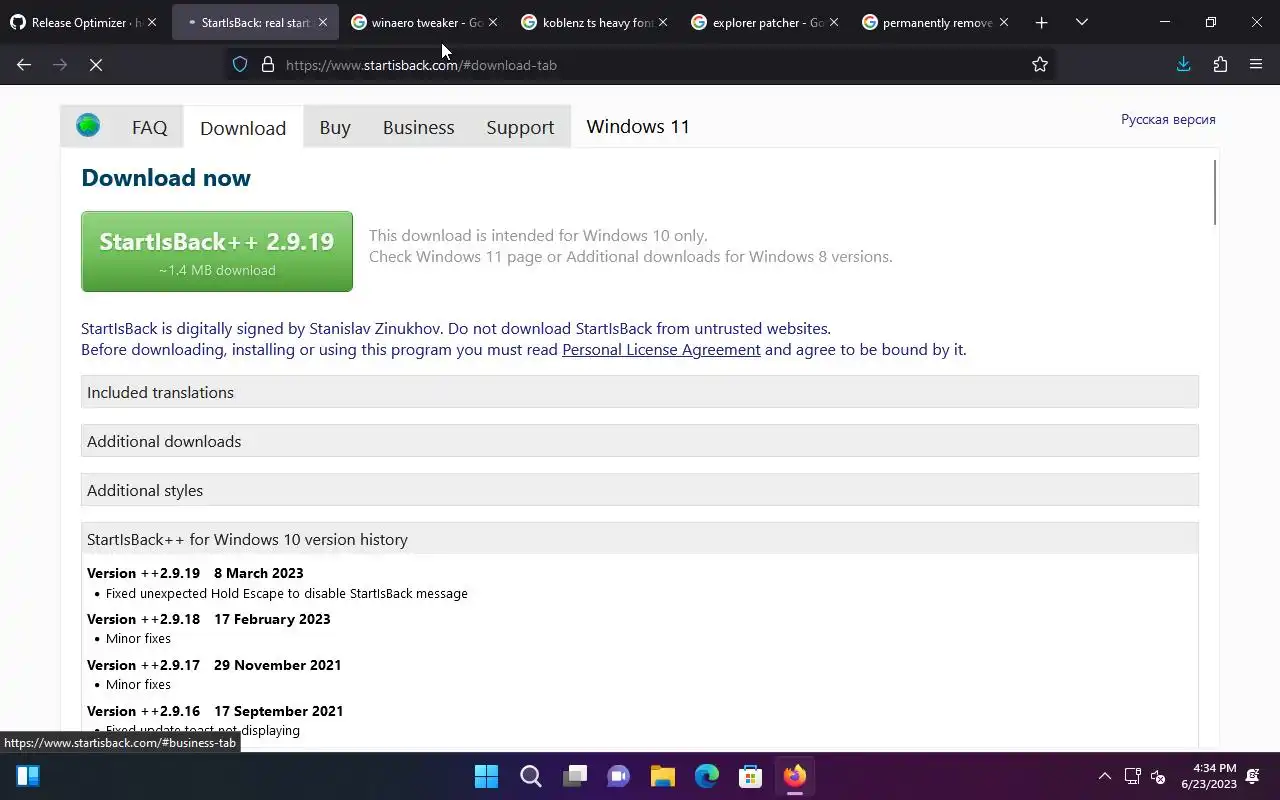The width and height of the screenshot is (1280, 800).
Task: Open a new tab with plus button
Action: (1041, 22)
